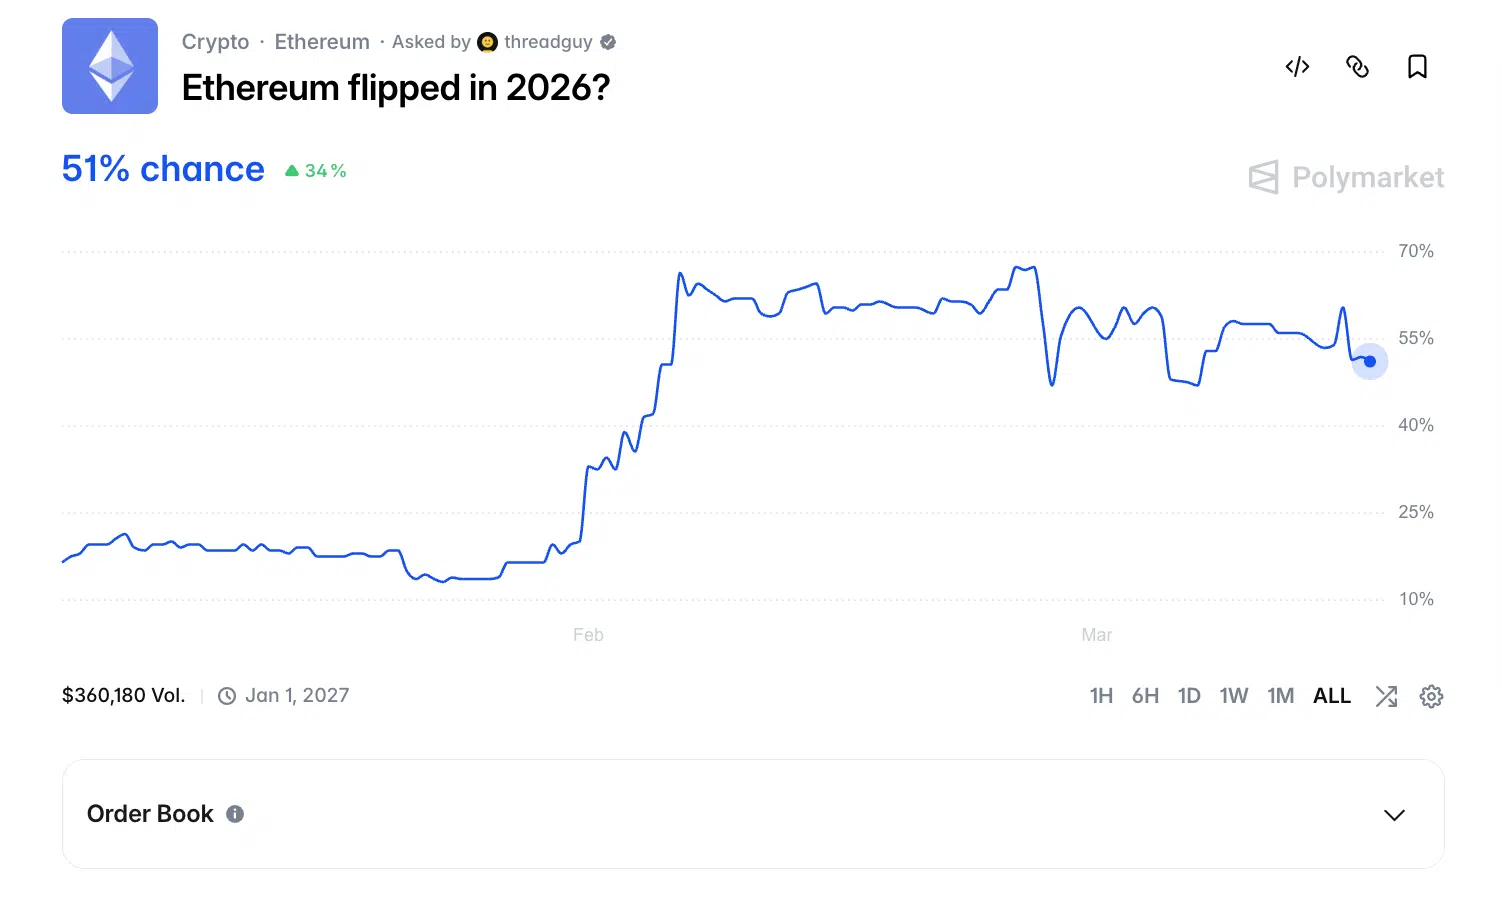Screen dimensions: 1502x910
Task: Click the Polymarket logo watermark
Action: click(1346, 177)
